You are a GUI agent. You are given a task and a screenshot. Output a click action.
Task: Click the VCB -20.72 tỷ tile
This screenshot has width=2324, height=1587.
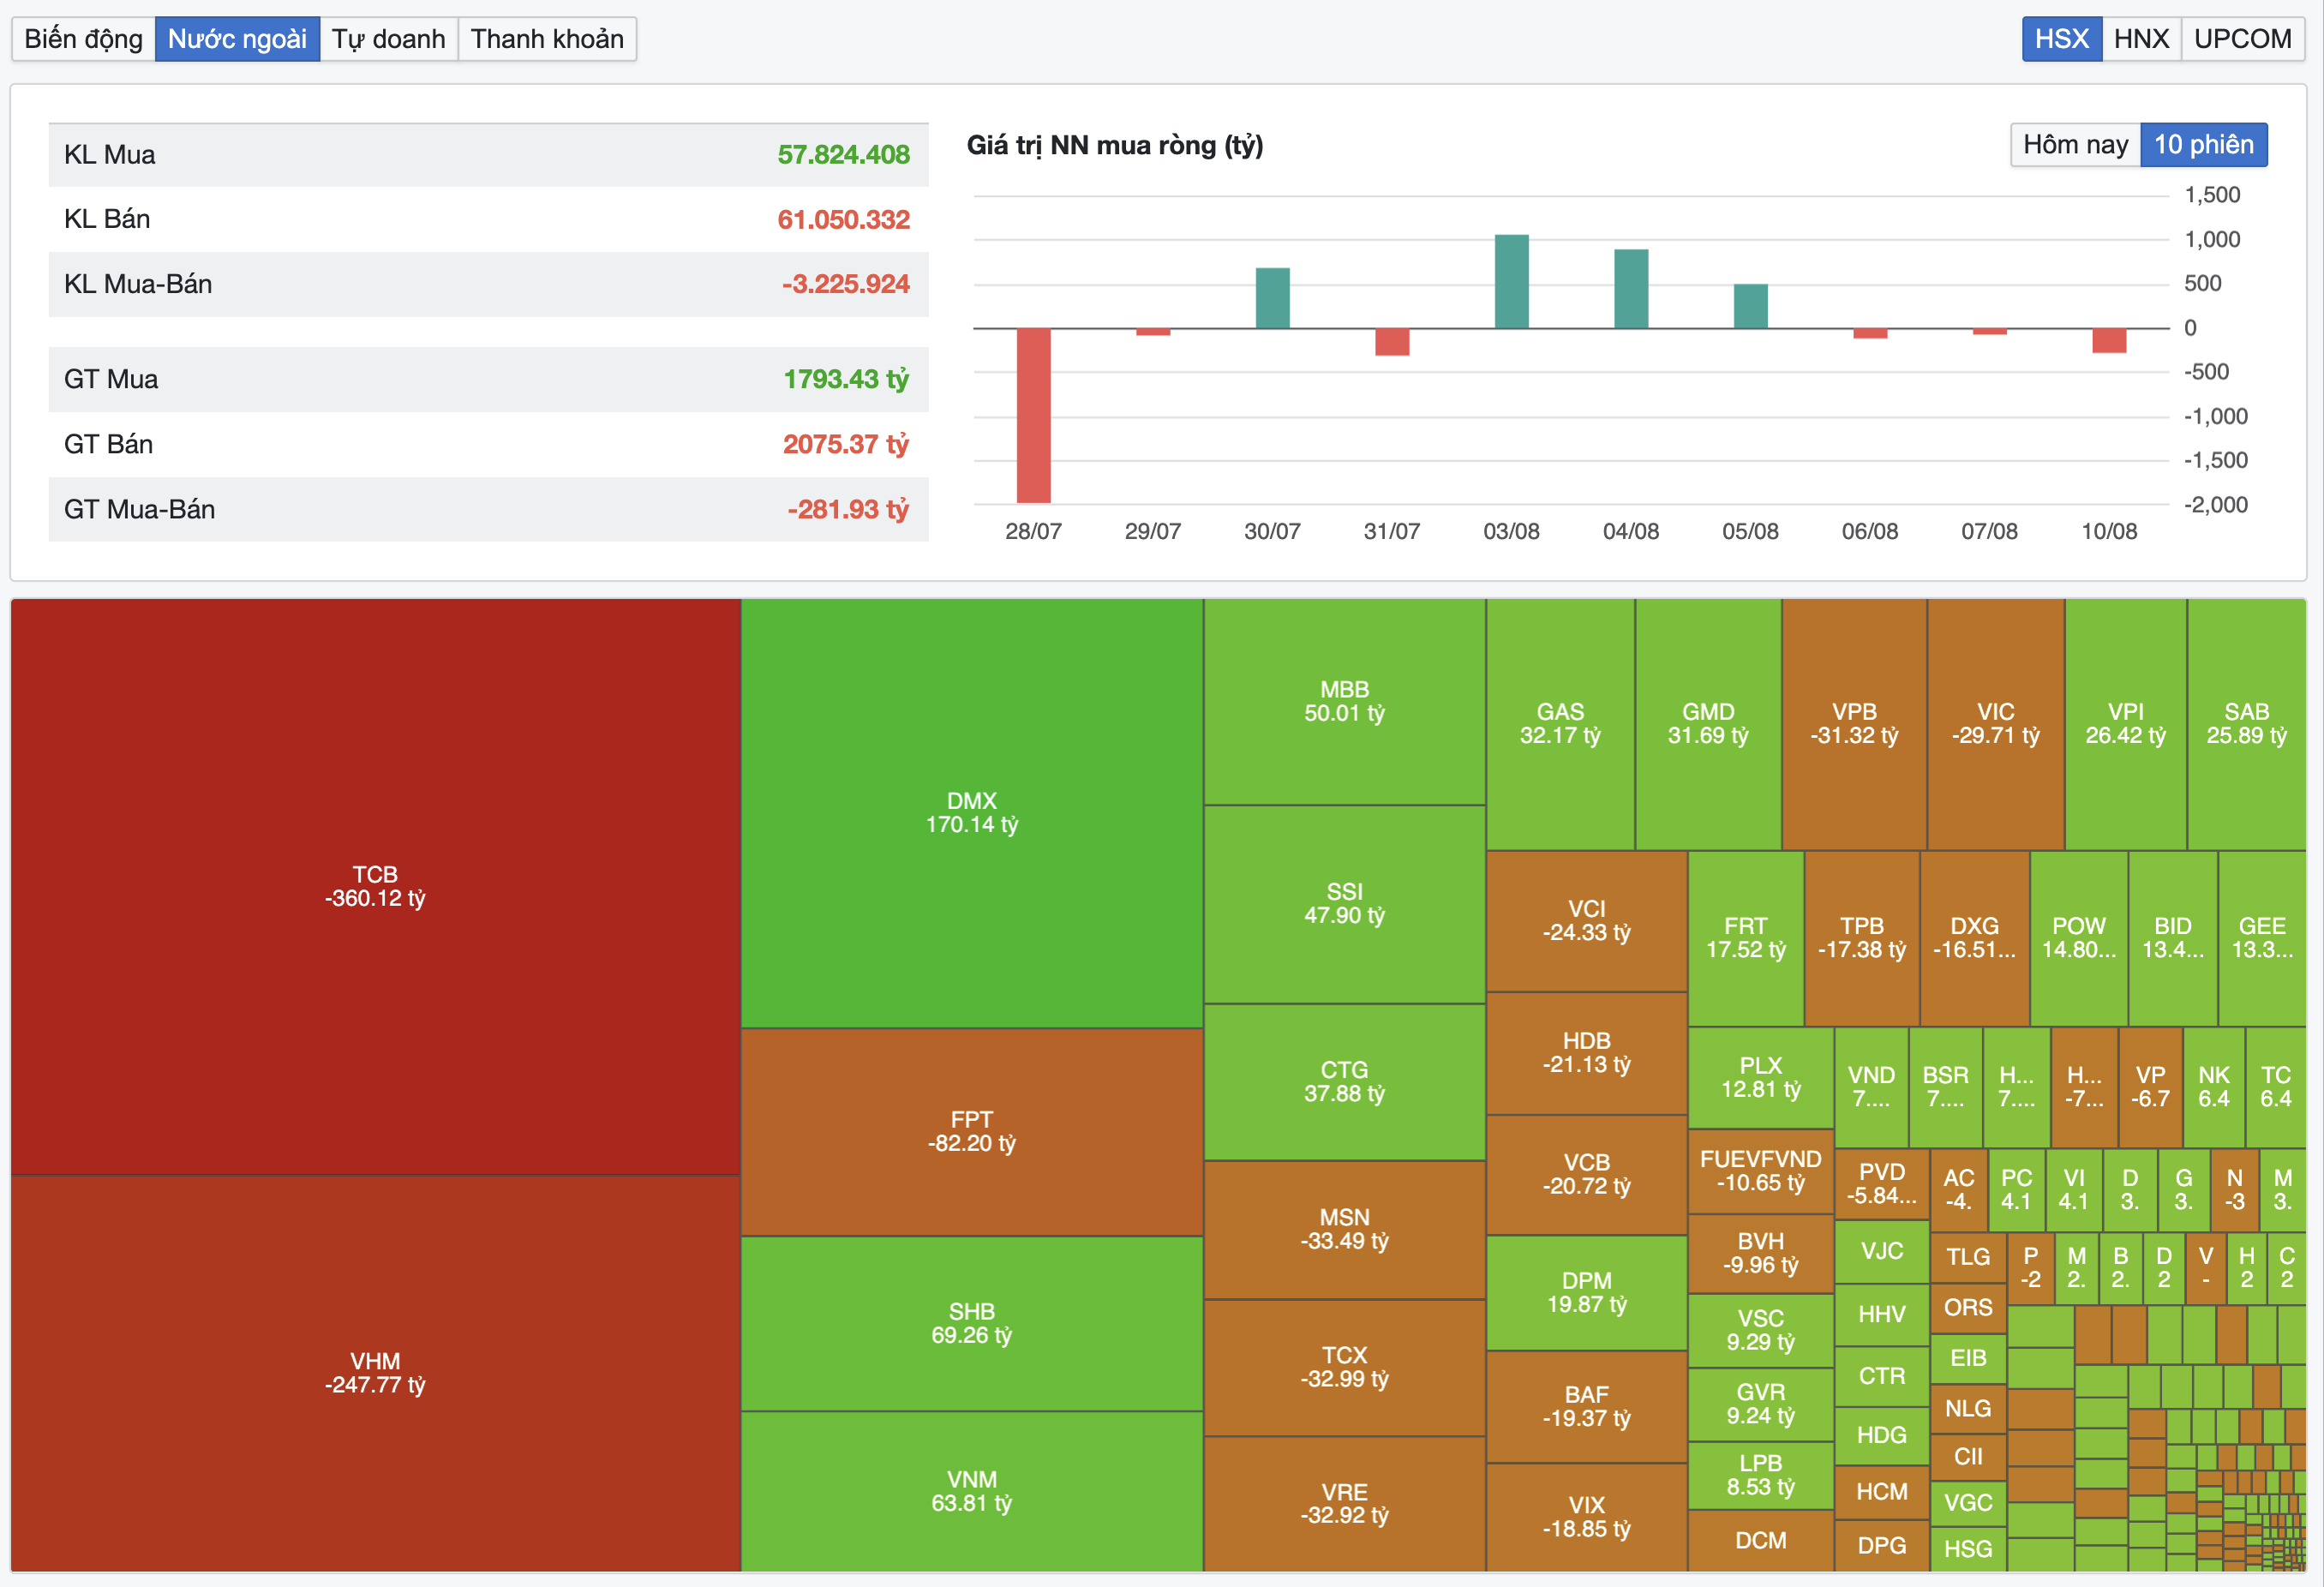click(x=1587, y=1175)
